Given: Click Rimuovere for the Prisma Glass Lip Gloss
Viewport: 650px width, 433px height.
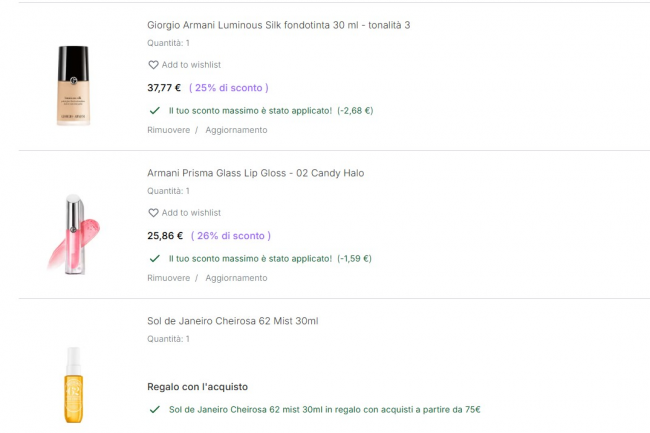Looking at the screenshot, I should click(168, 278).
